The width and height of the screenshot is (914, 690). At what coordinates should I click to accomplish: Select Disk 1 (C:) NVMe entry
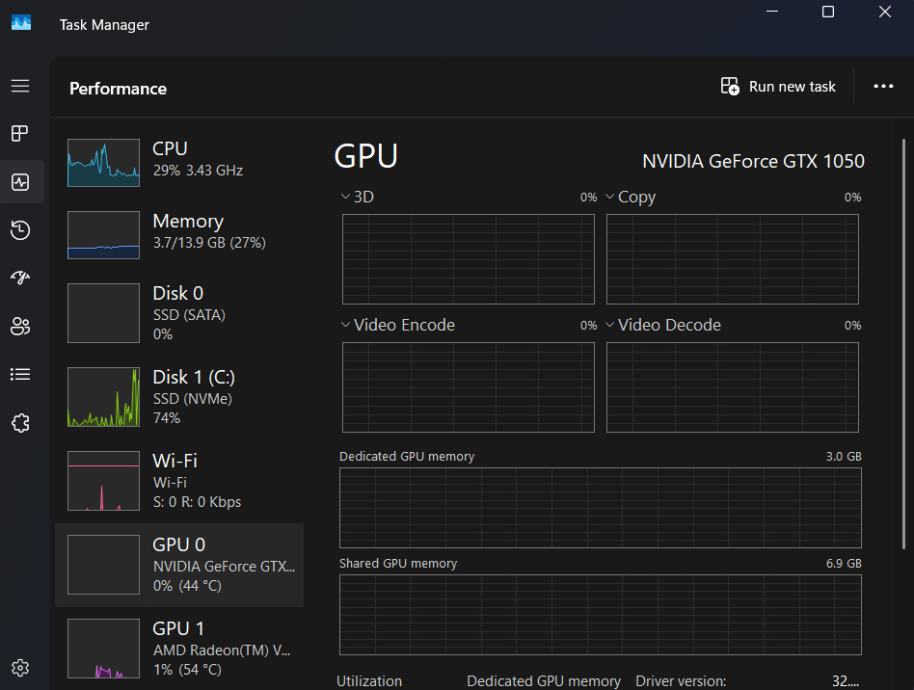click(180, 397)
